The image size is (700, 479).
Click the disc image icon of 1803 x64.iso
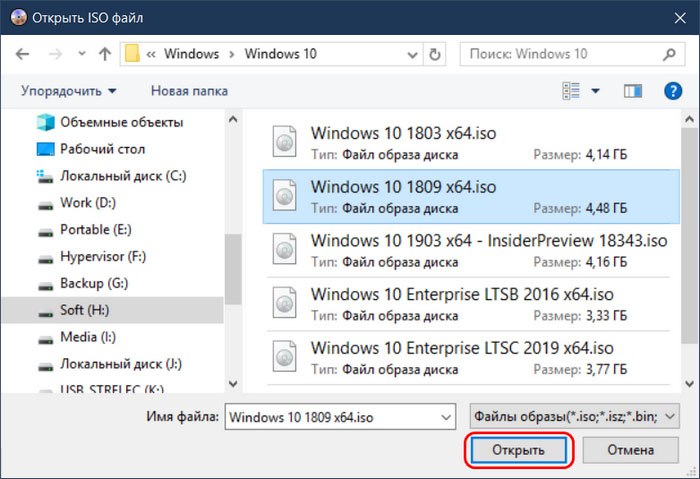point(284,142)
